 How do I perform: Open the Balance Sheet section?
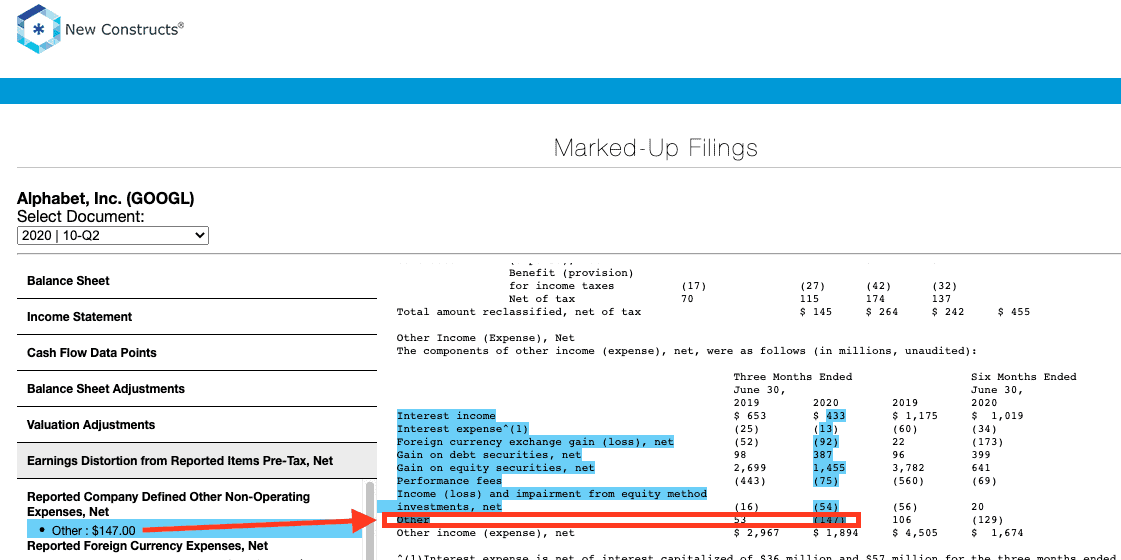pyautogui.click(x=197, y=281)
